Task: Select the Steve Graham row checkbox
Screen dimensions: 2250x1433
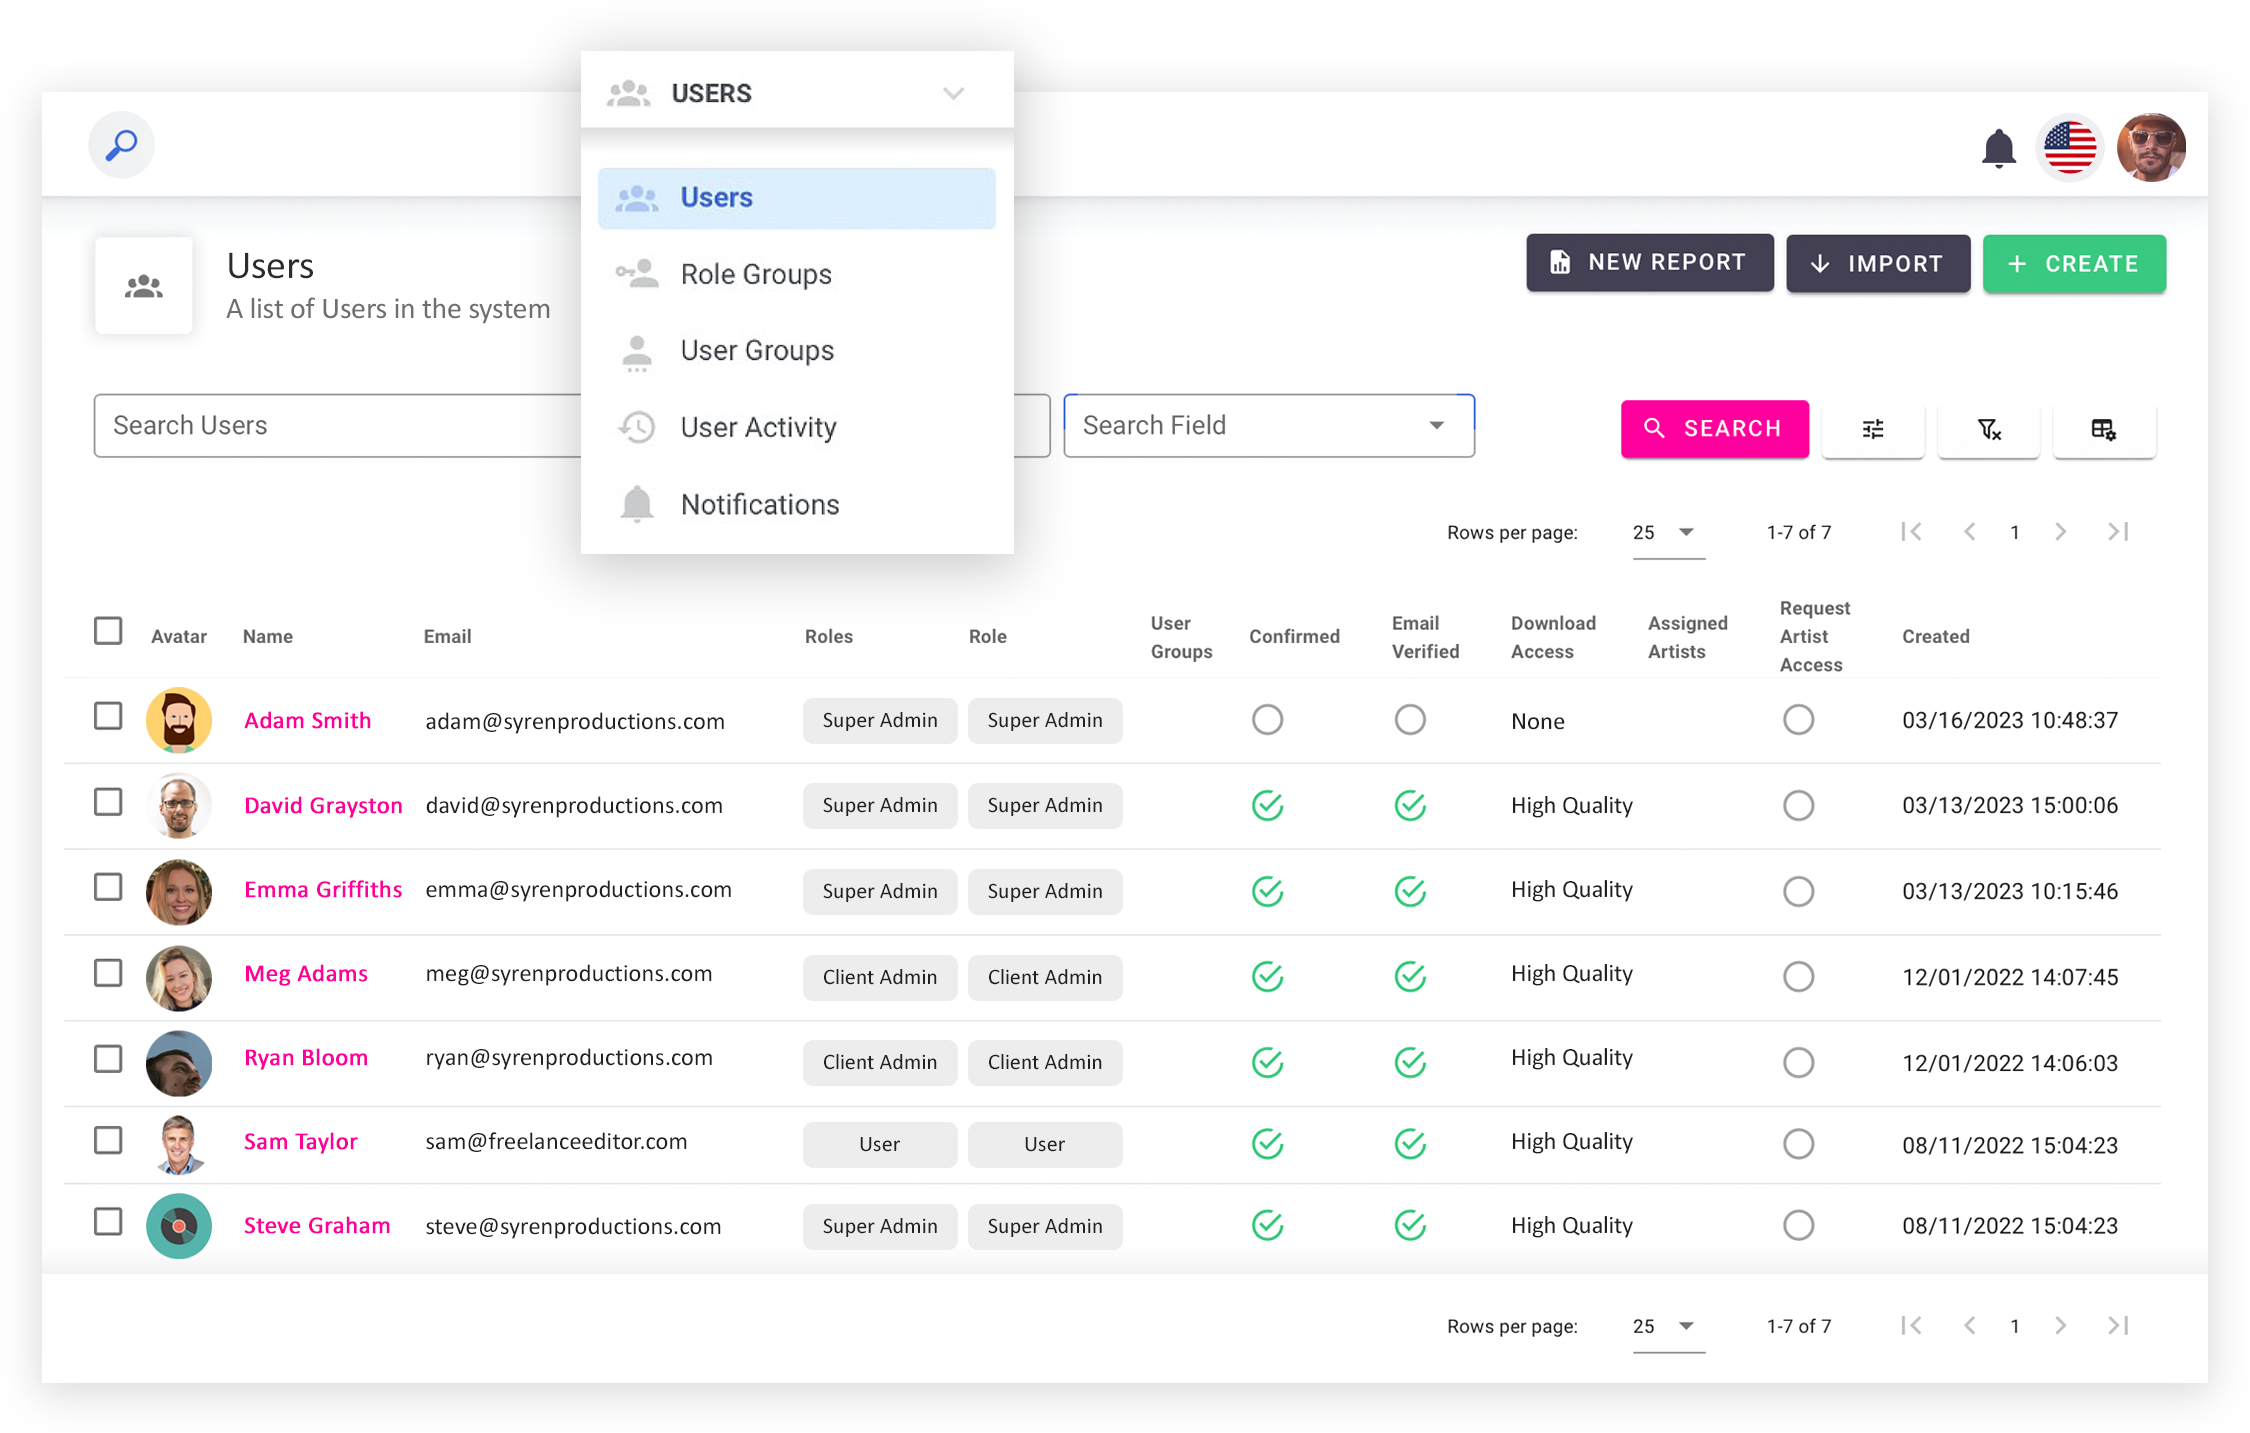Action: click(x=108, y=1222)
